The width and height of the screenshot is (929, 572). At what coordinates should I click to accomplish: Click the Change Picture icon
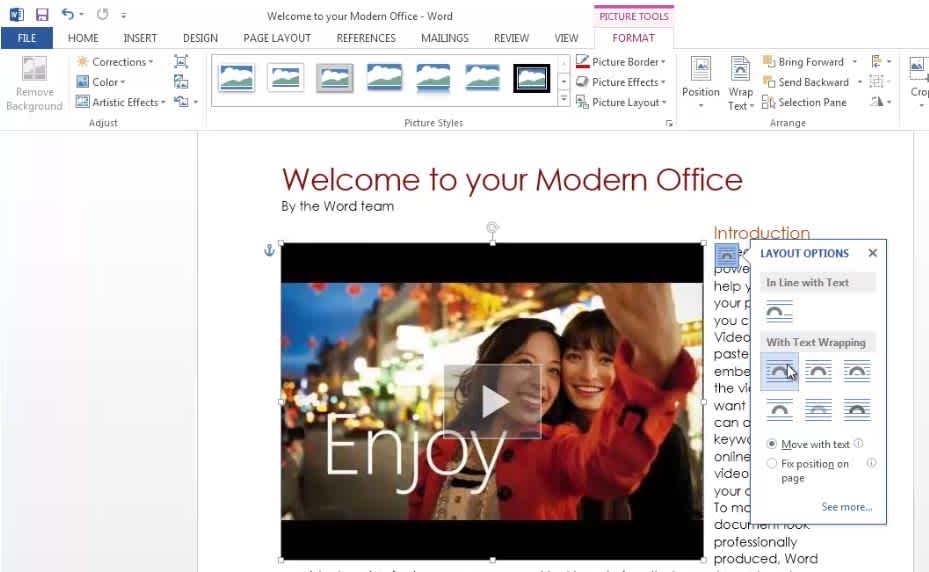point(181,82)
